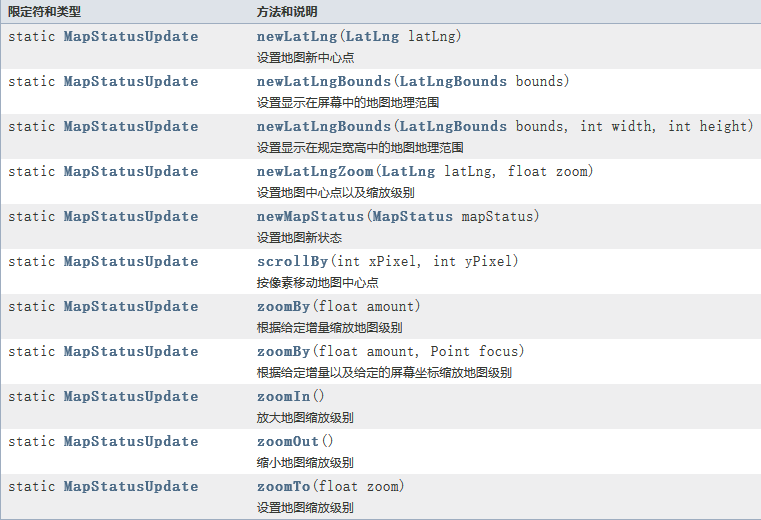Click 'int xPixel' parameter in scrollBy
Screen dimensions: 761x520
pos(376,262)
